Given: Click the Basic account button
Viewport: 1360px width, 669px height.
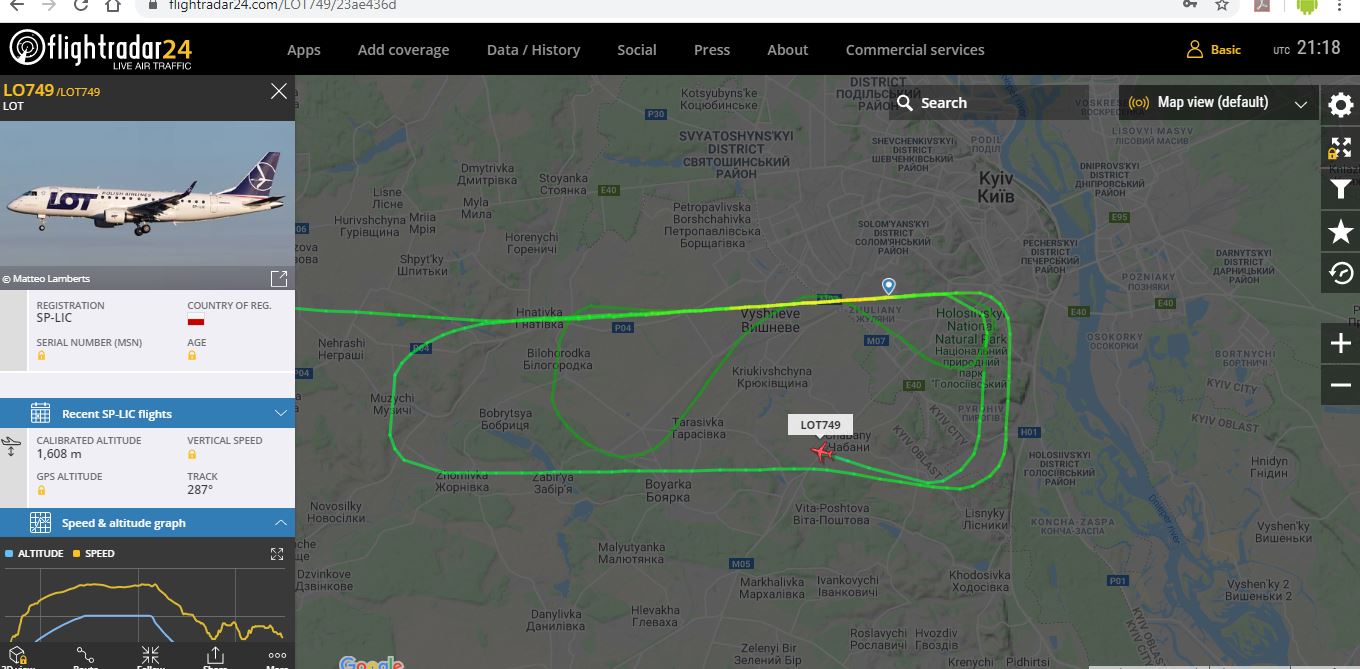Looking at the screenshot, I should point(1214,49).
